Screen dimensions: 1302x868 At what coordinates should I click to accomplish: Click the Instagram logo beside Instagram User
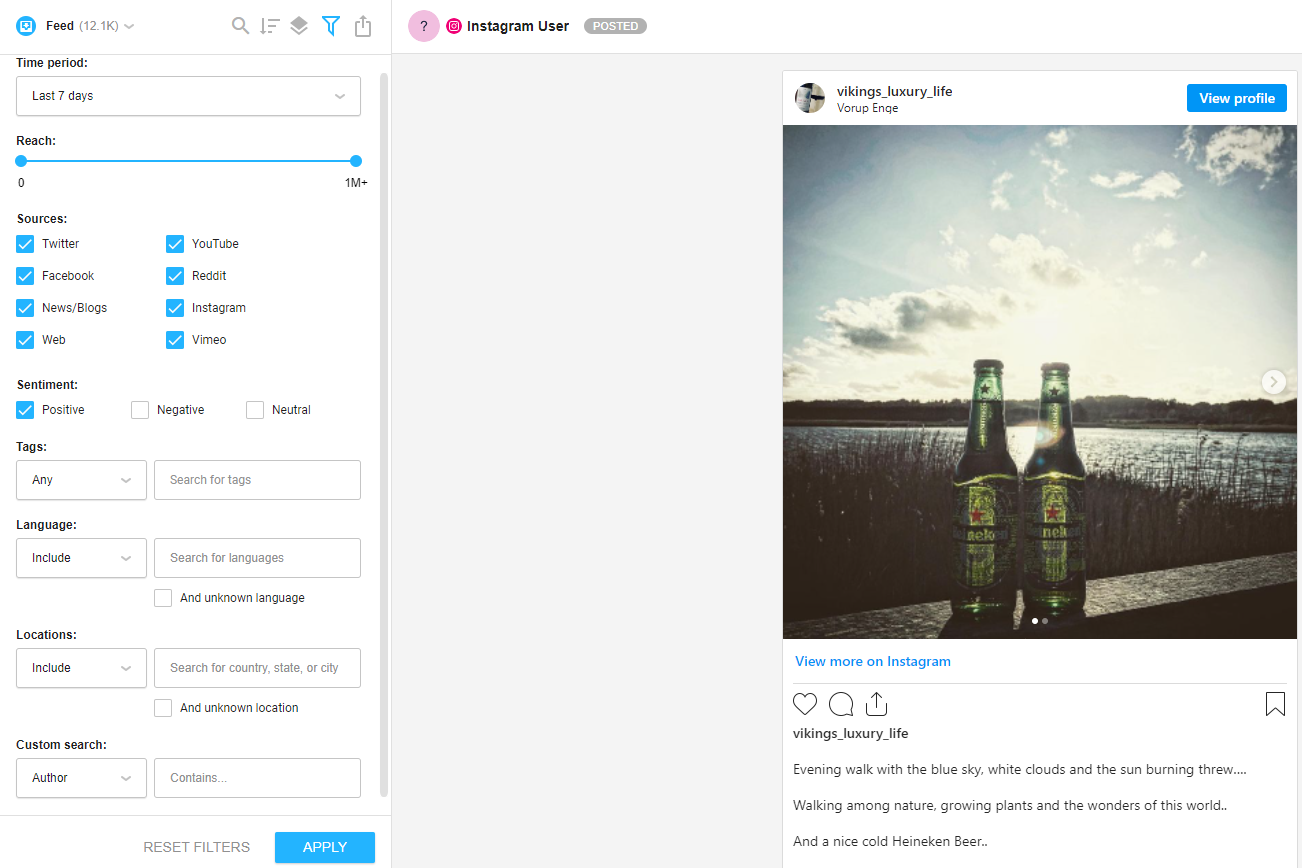click(x=454, y=27)
